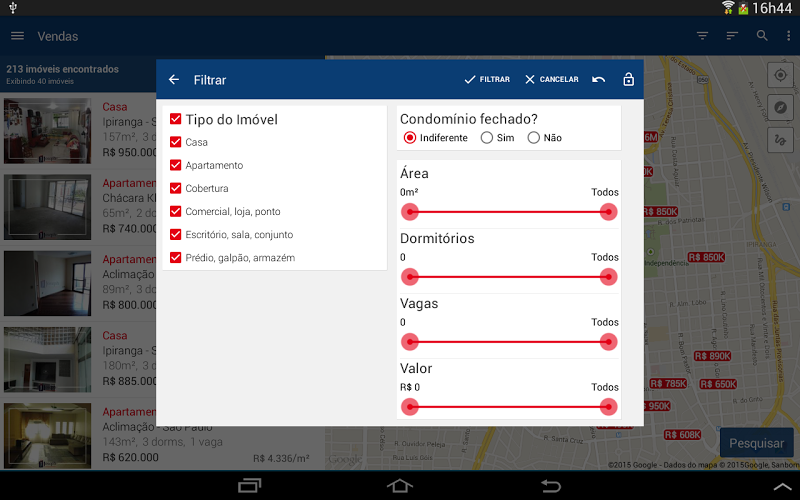
Task: Tap the R$ 608K map price marker
Action: click(x=683, y=435)
